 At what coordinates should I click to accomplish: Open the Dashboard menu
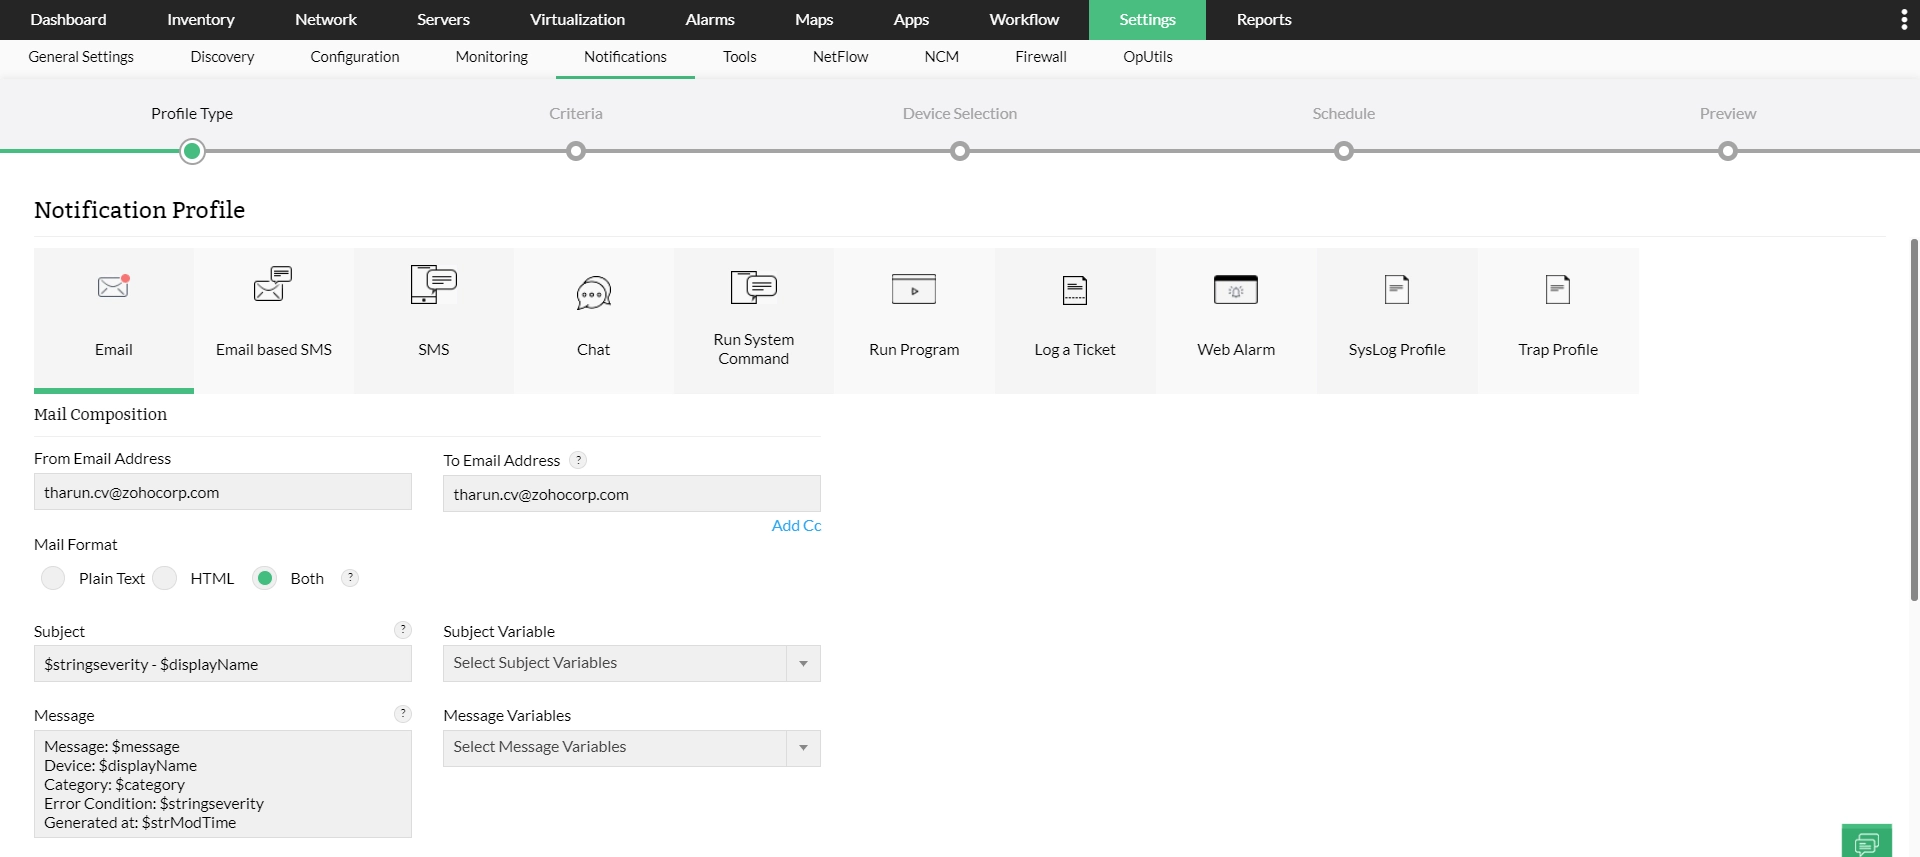point(68,20)
